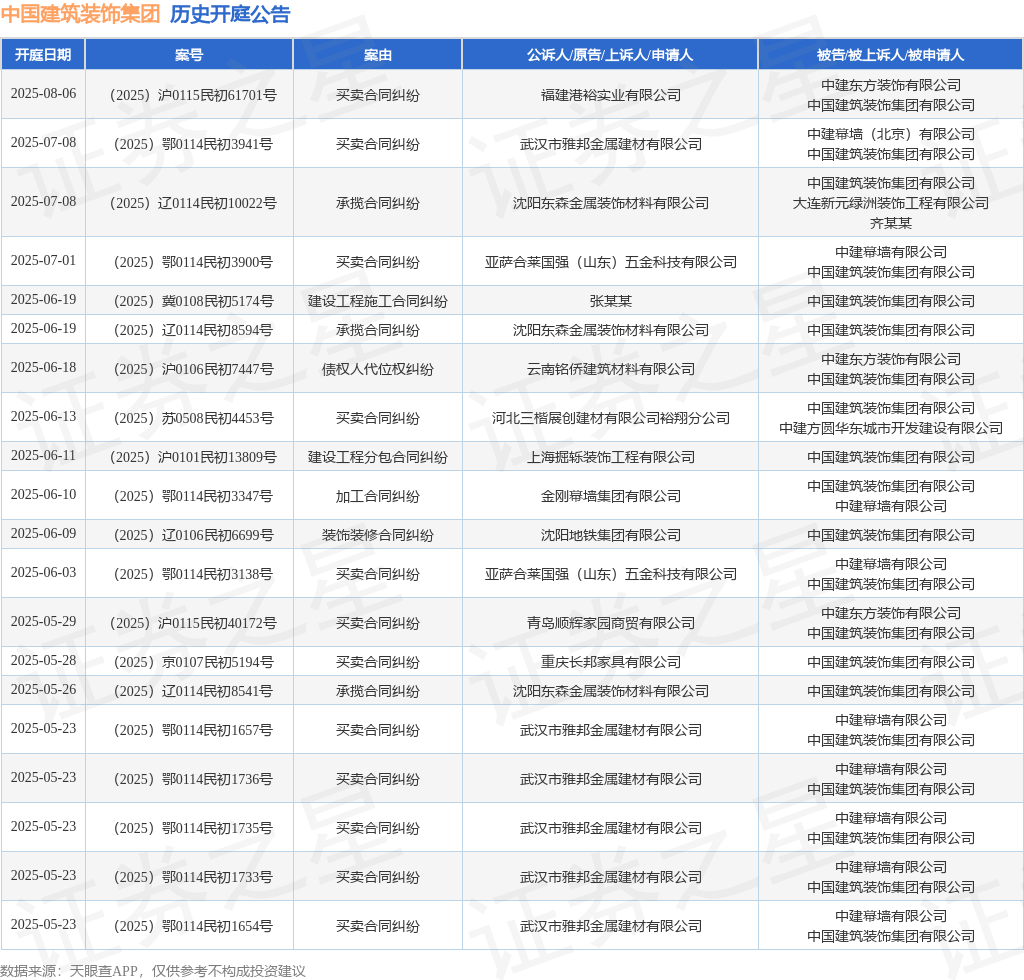1024x980 pixels.
Task: Click the date 2025-06-10
Action: pos(43,494)
